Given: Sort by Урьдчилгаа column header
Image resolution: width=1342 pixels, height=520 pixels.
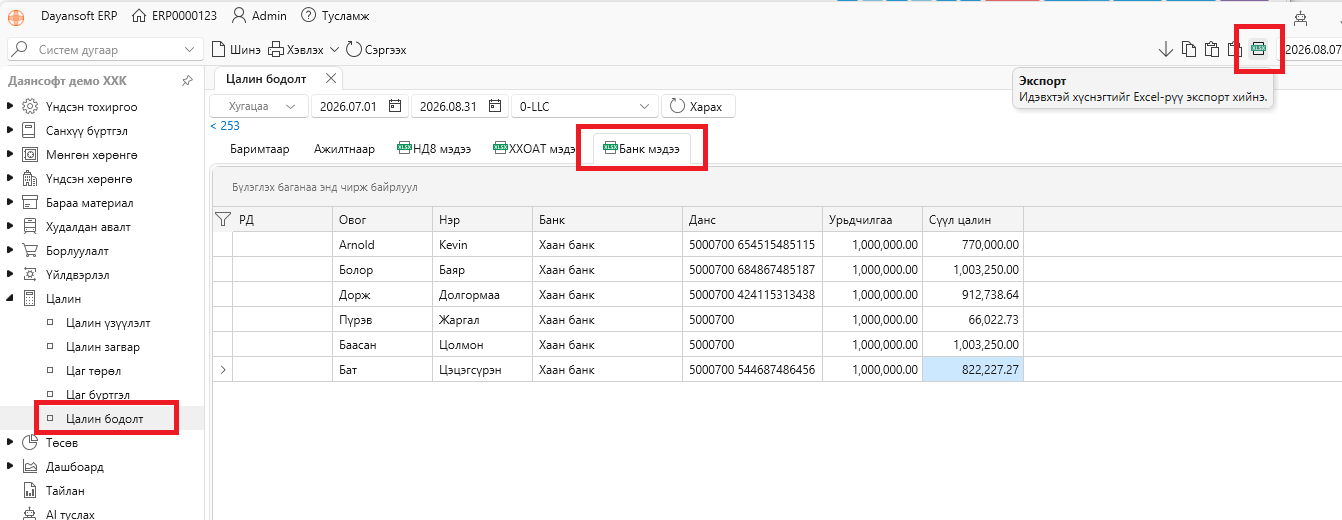Looking at the screenshot, I should pos(873,219).
